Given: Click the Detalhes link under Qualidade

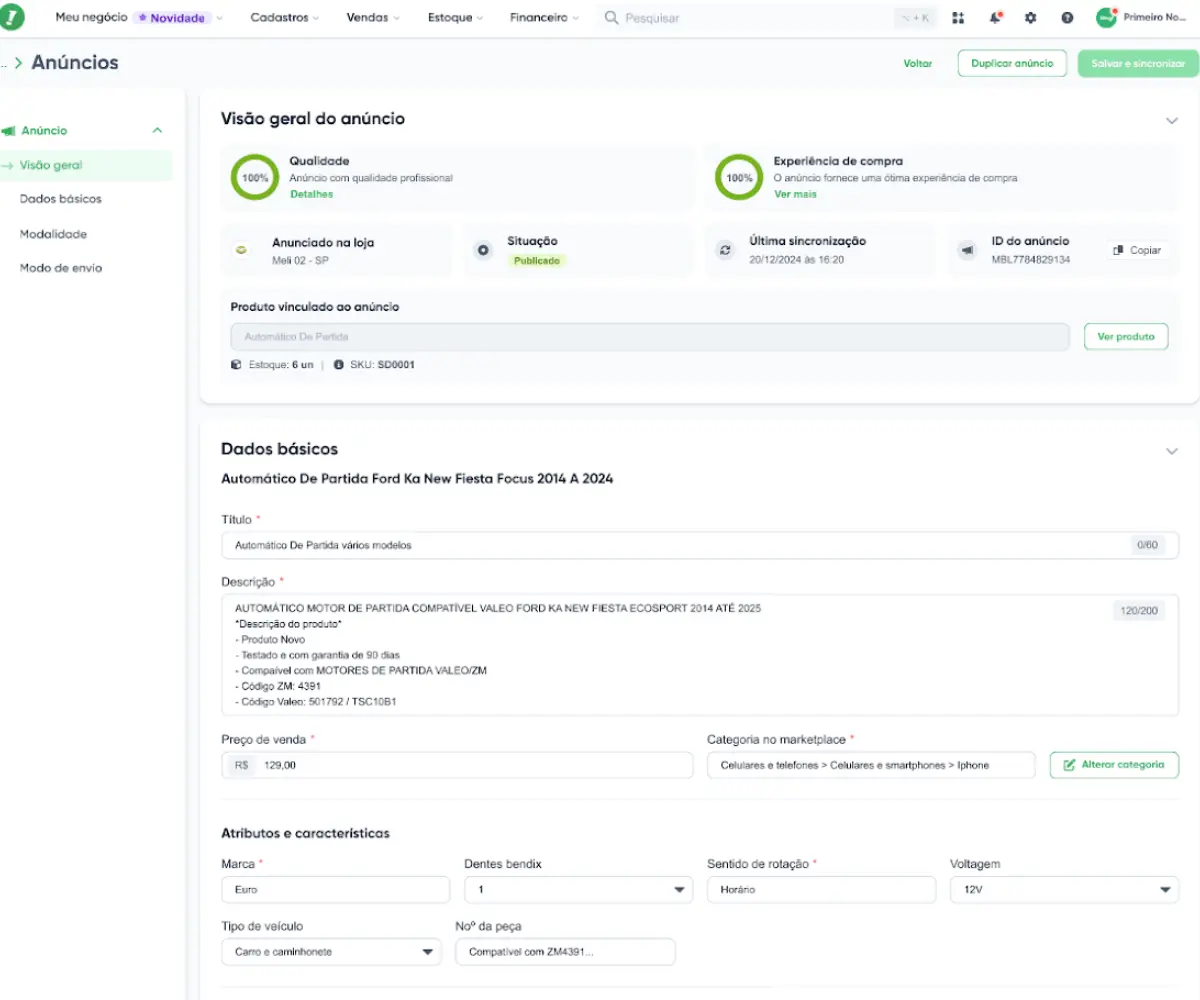Looking at the screenshot, I should tap(311, 194).
